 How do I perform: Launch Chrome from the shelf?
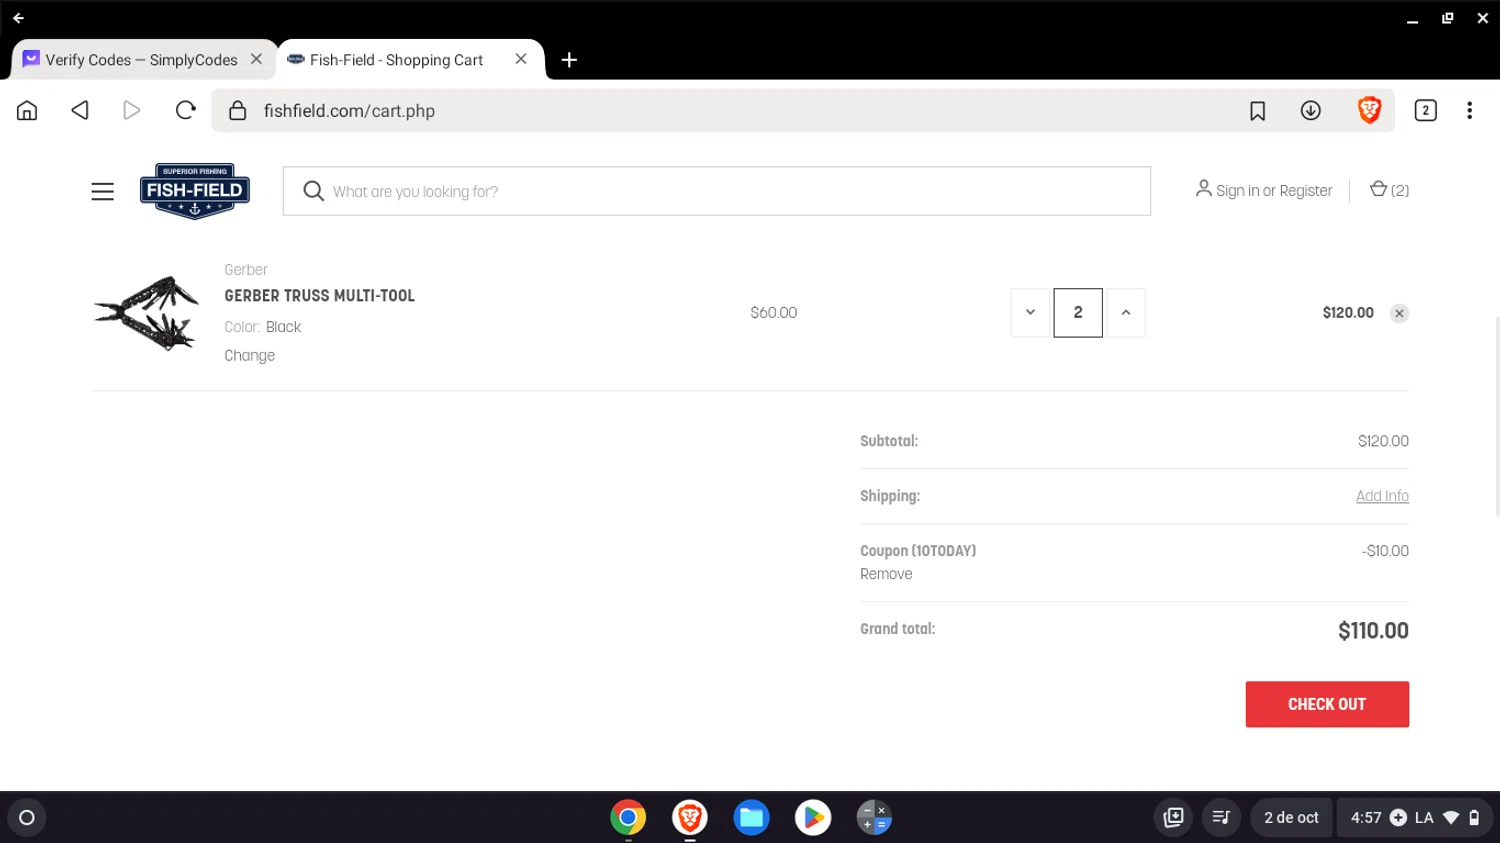point(628,818)
